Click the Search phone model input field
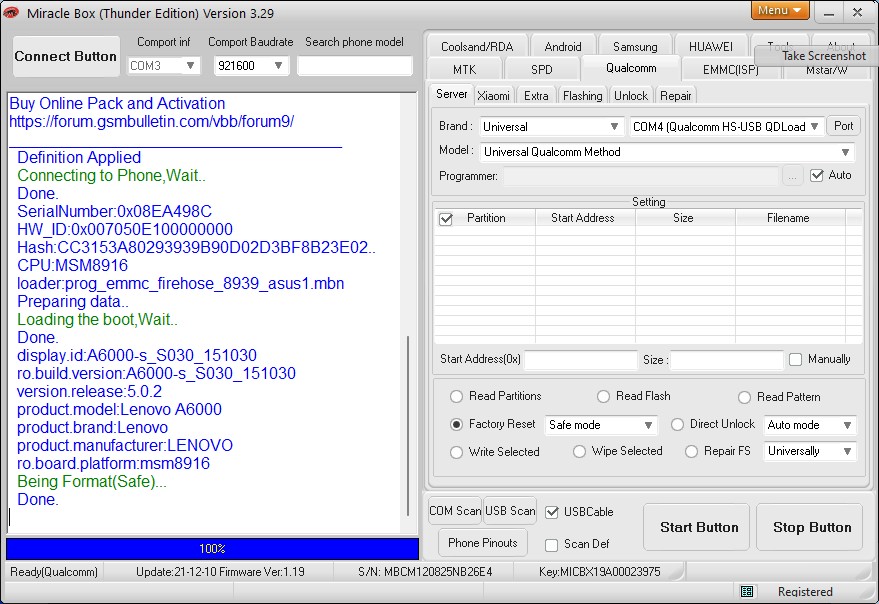 click(355, 66)
